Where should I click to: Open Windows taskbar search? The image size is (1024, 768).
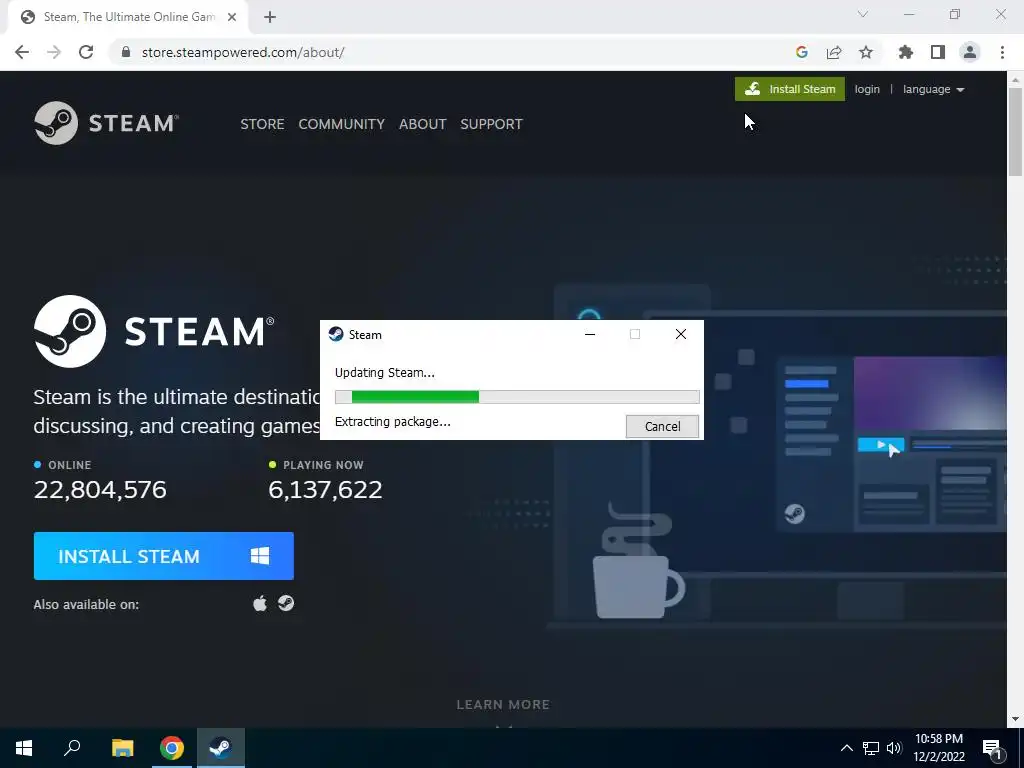pyautogui.click(x=72, y=748)
